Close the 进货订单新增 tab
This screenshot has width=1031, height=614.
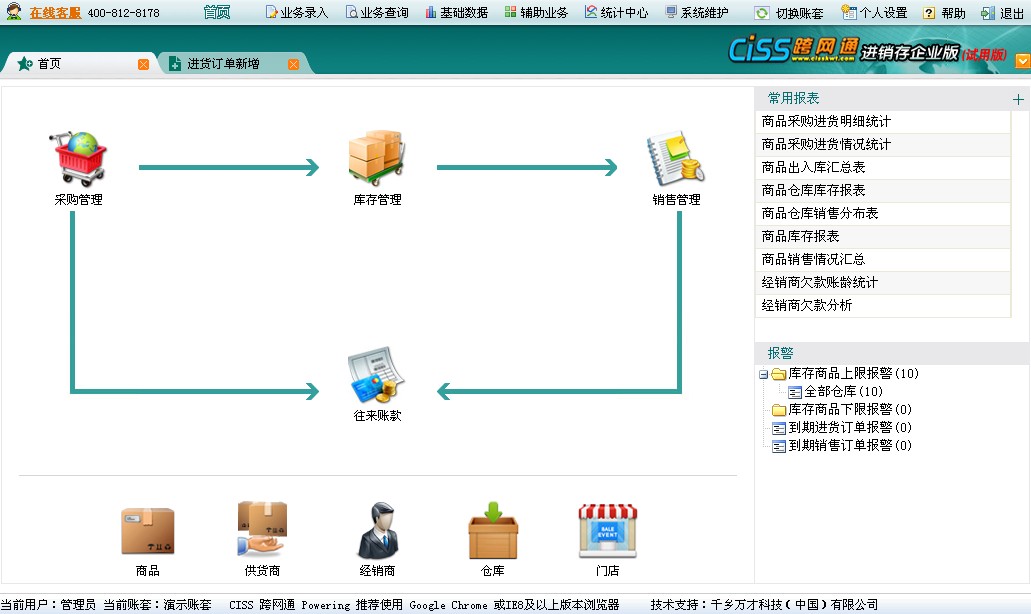(x=293, y=65)
